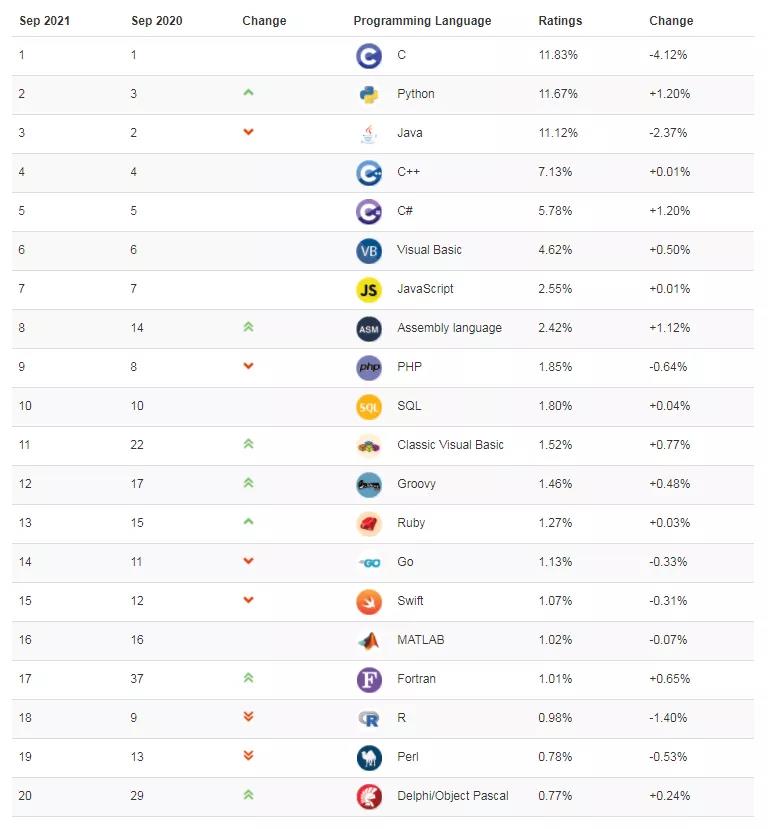Click the Ruby gem icon
768x829 pixels.
[x=368, y=523]
